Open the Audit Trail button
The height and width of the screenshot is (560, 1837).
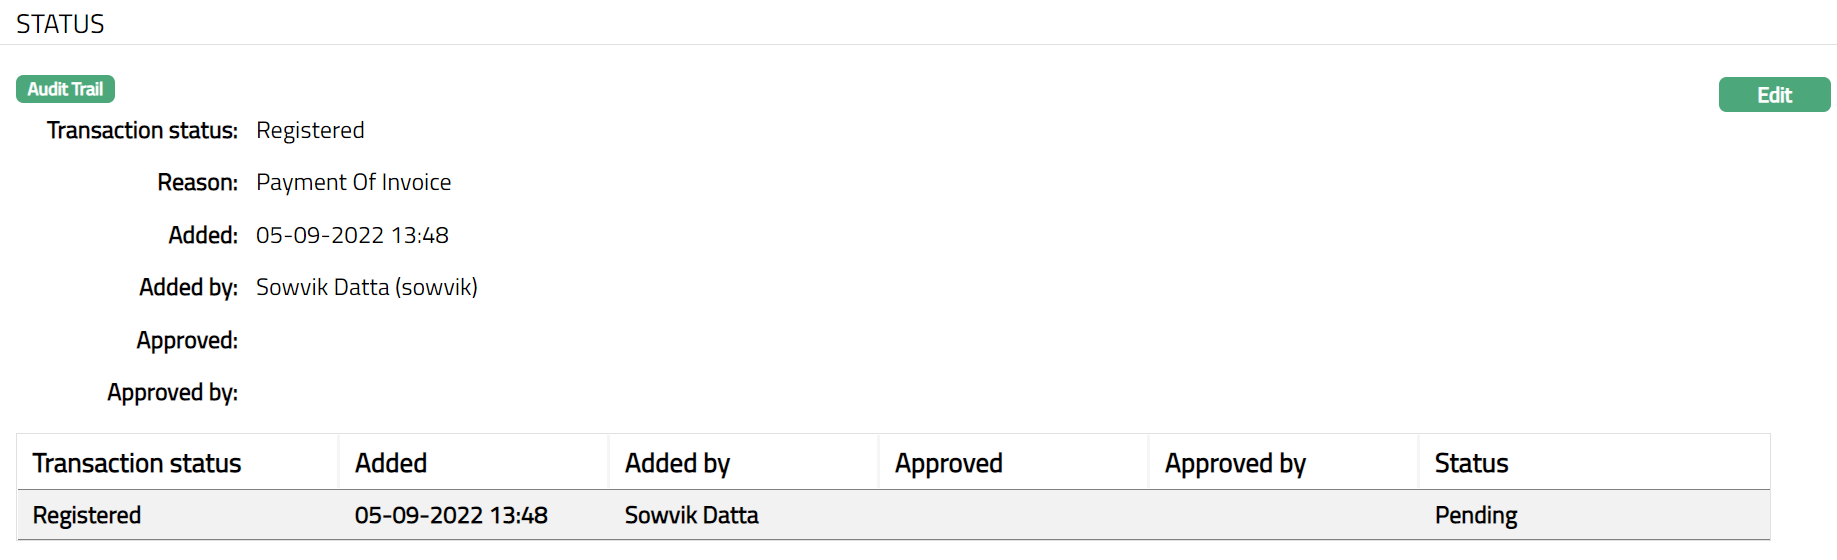pyautogui.click(x=65, y=89)
